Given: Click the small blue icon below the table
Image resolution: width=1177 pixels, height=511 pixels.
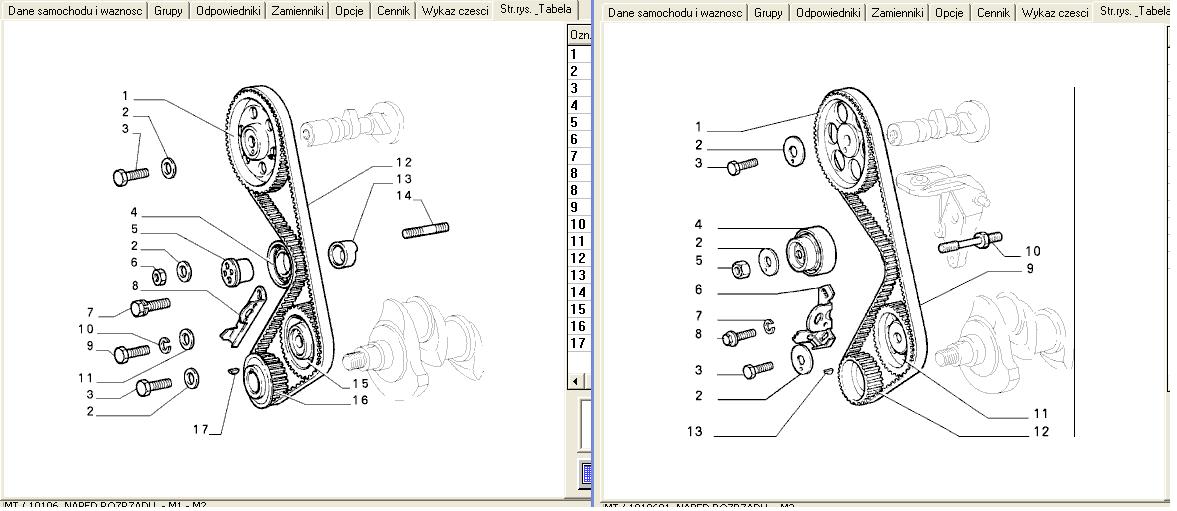Looking at the screenshot, I should pyautogui.click(x=587, y=472).
